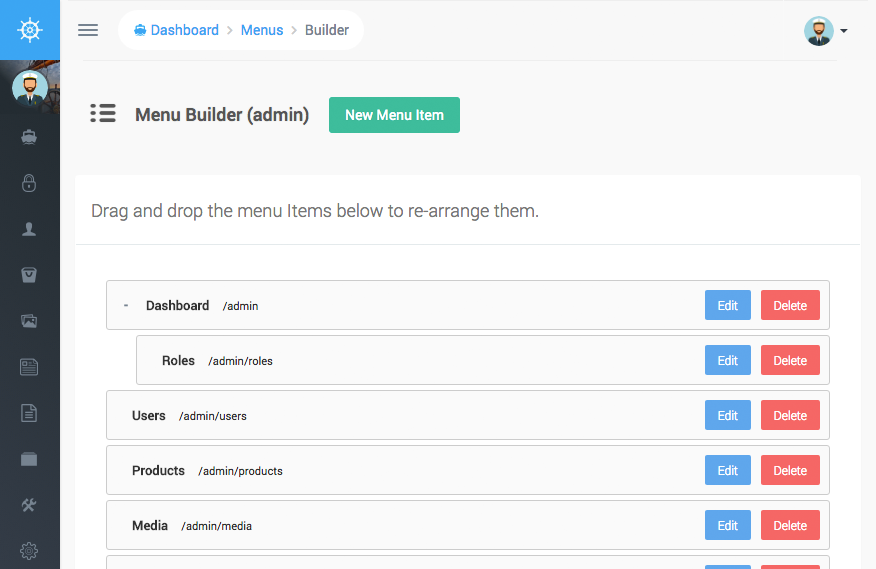Go to Menus breadcrumb link
Viewport: 876px width, 569px height.
(x=262, y=30)
